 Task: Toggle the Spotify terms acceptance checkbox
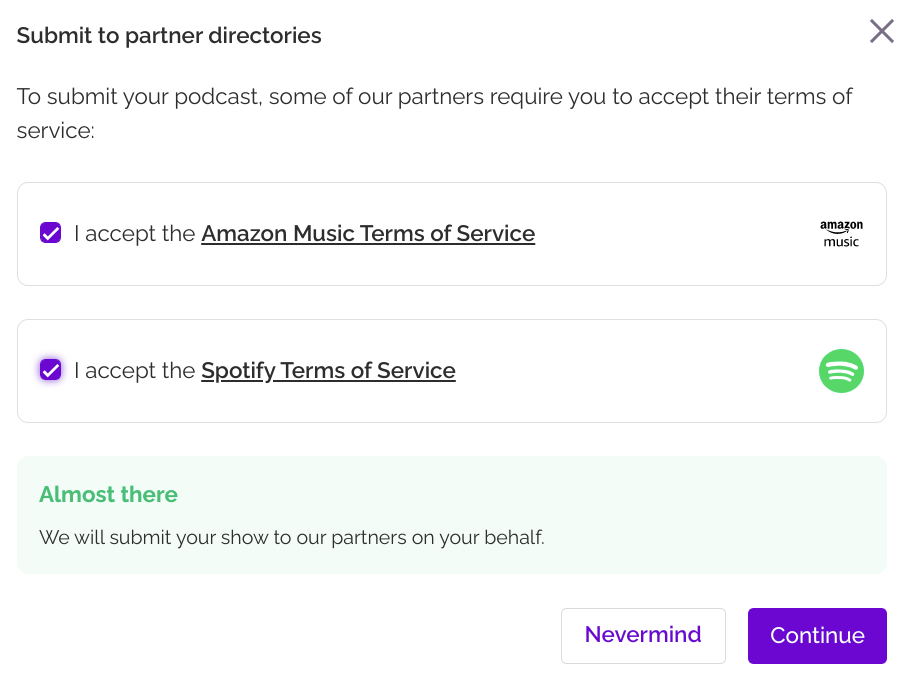click(x=50, y=370)
